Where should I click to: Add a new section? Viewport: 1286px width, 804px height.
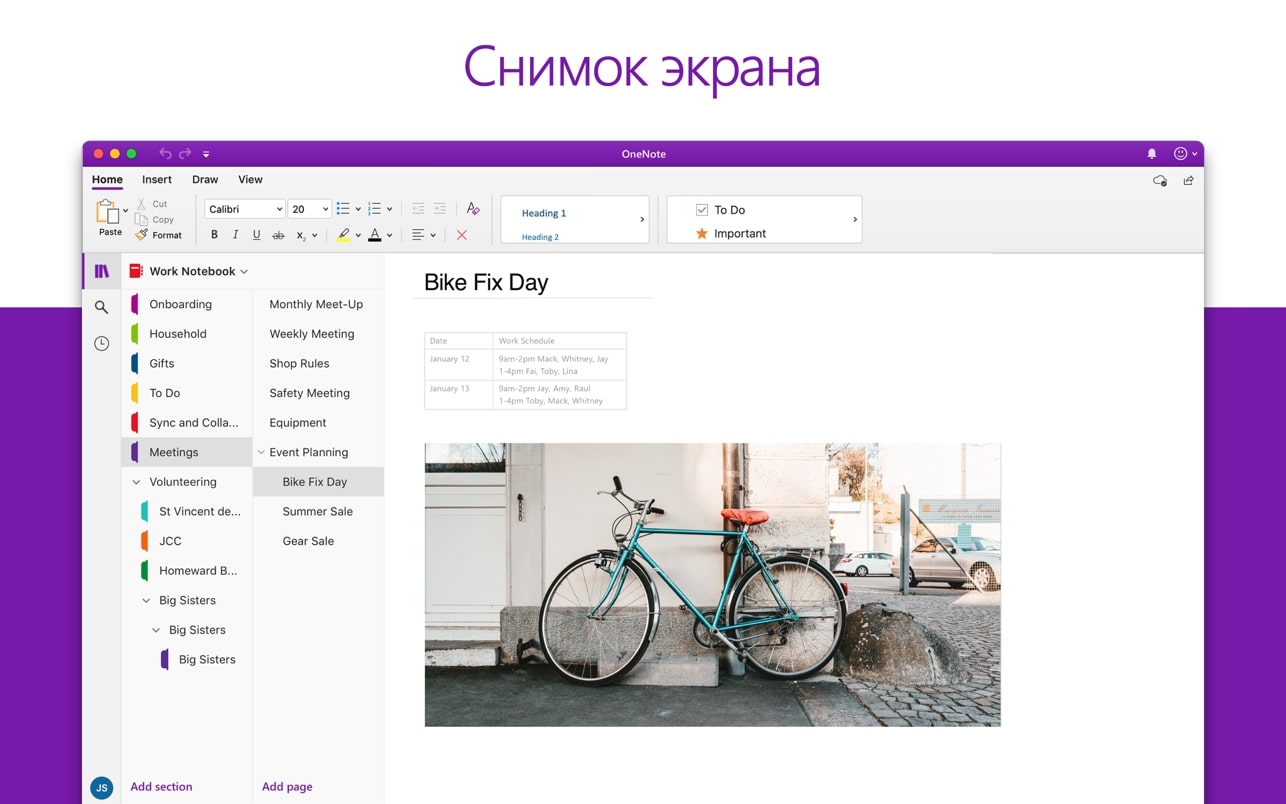tap(161, 786)
